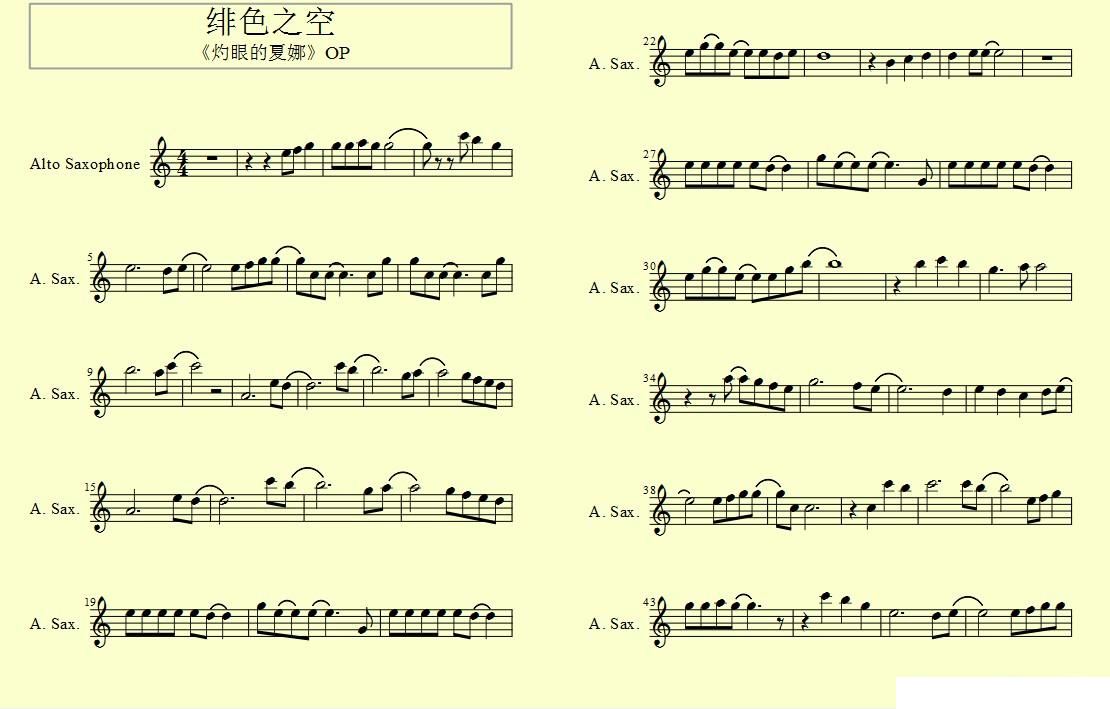The height and width of the screenshot is (709, 1110).
Task: Select measure number 34
Action: tap(649, 379)
